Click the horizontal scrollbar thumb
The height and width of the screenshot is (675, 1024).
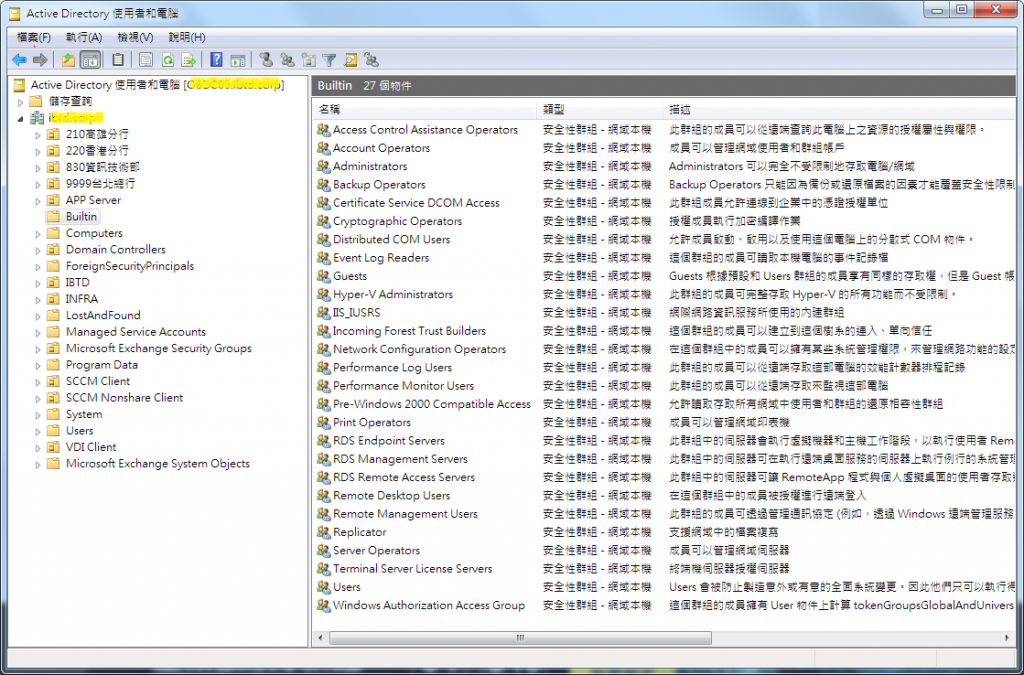520,638
